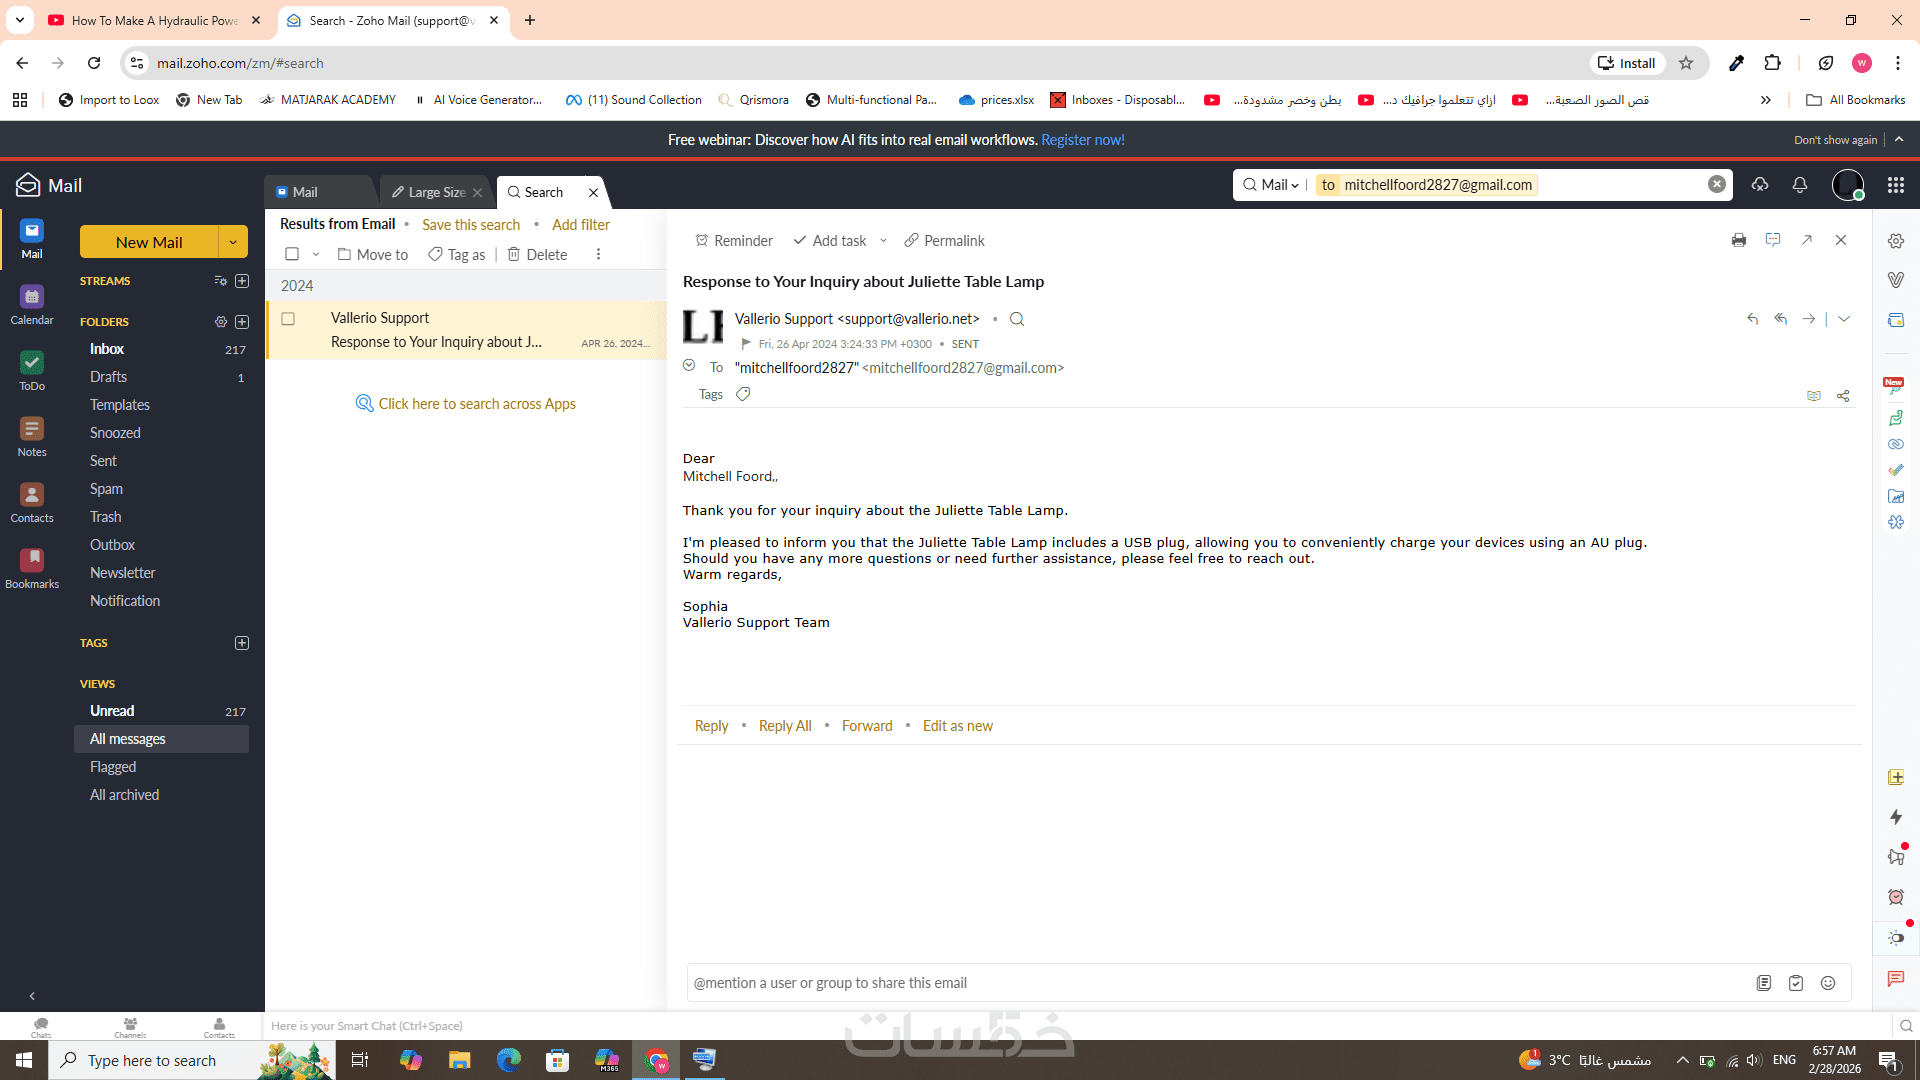Click the Reply arrow icon in email header
The width and height of the screenshot is (1920, 1080).
coord(1752,319)
